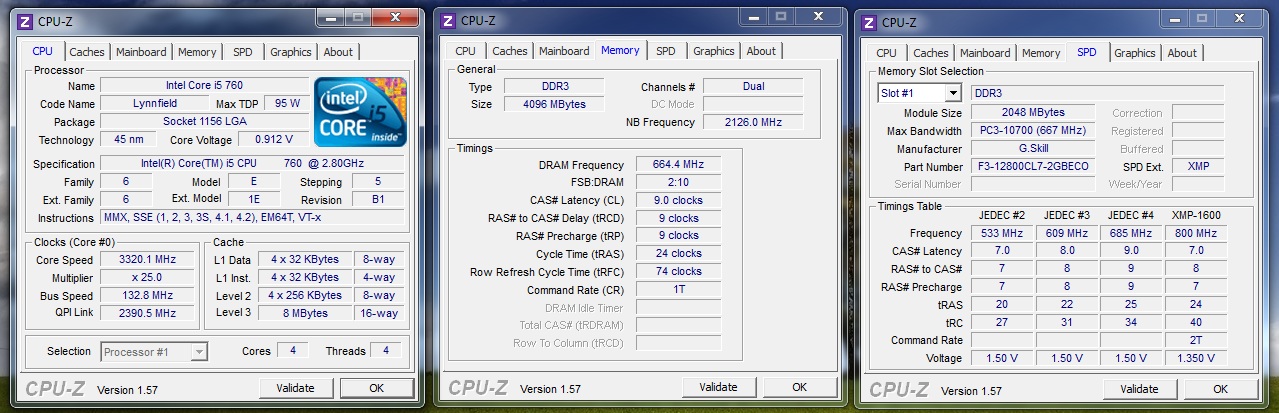The width and height of the screenshot is (1279, 413).
Task: Click the XMP-1600 frequency cell 800 MHz
Action: pyautogui.click(x=1194, y=233)
